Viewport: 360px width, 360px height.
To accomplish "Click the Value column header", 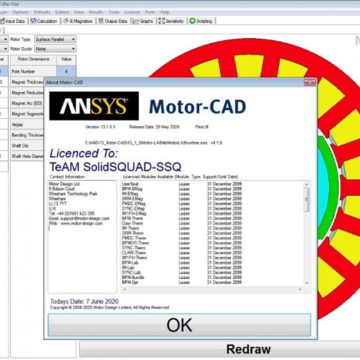I will [x=66, y=59].
